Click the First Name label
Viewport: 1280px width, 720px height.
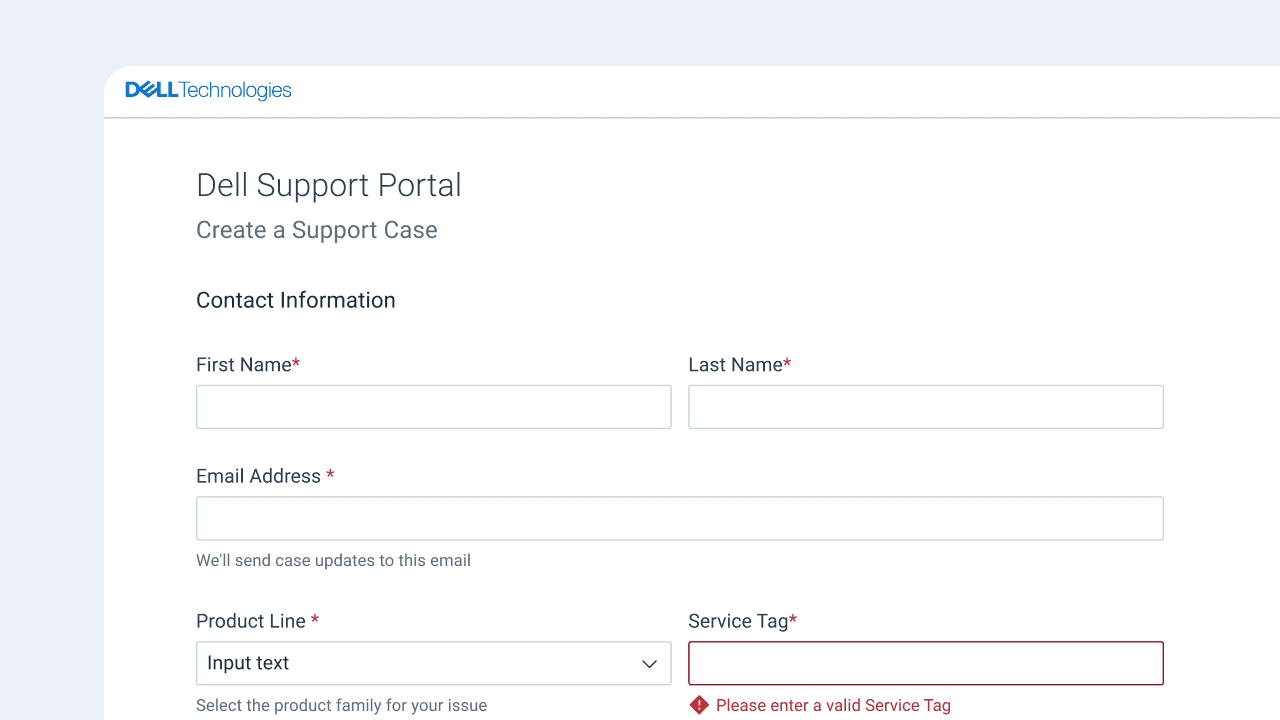pyautogui.click(x=248, y=365)
